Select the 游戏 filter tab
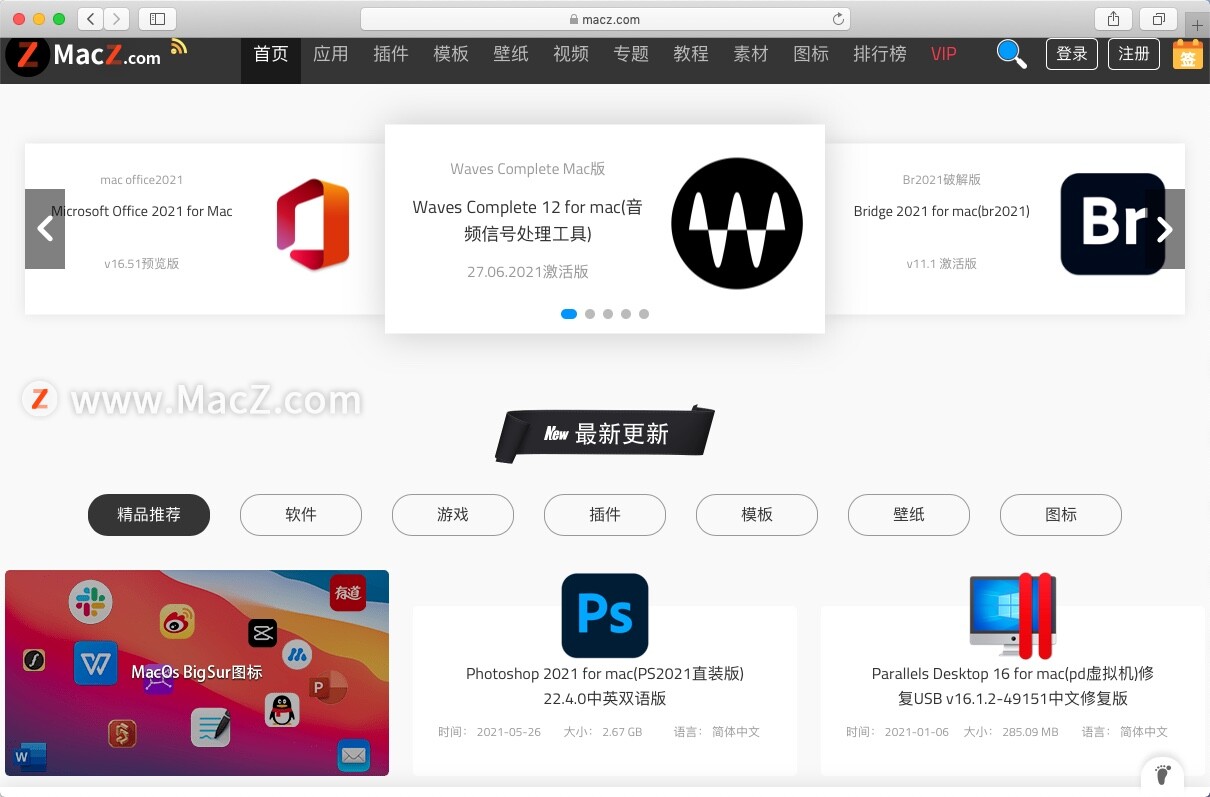 [x=453, y=515]
